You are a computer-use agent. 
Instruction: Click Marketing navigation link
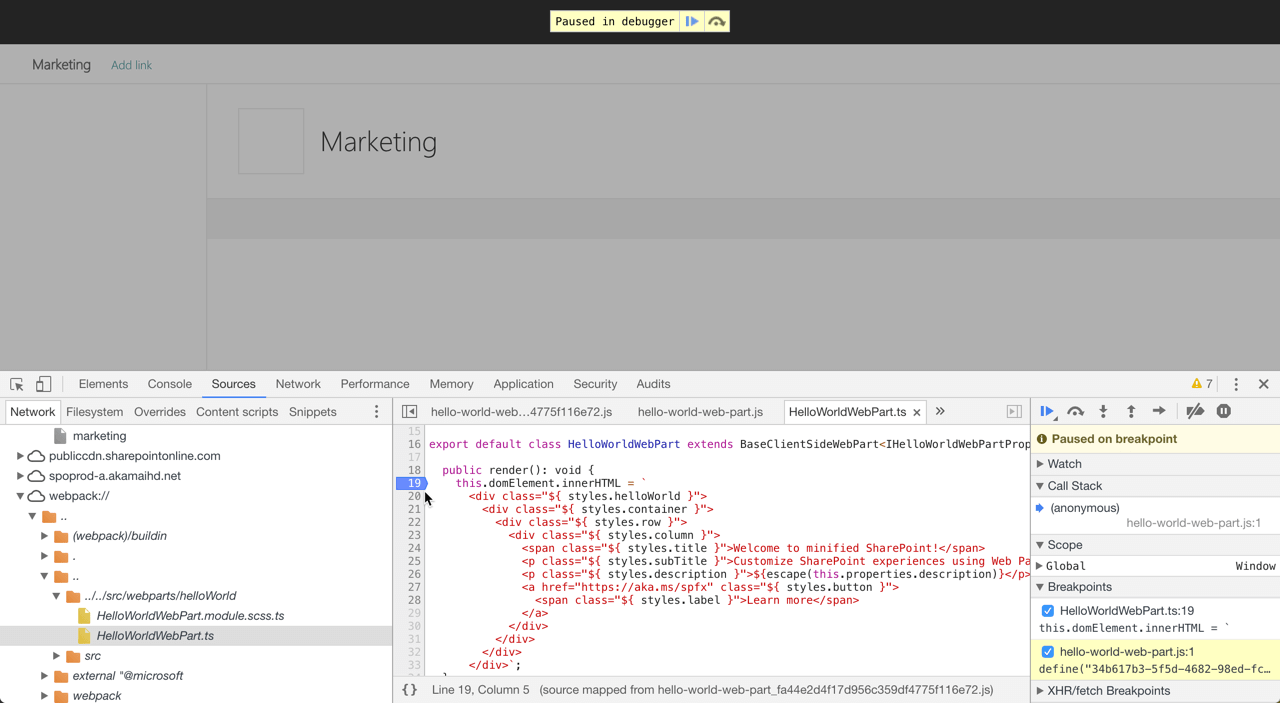tap(61, 65)
